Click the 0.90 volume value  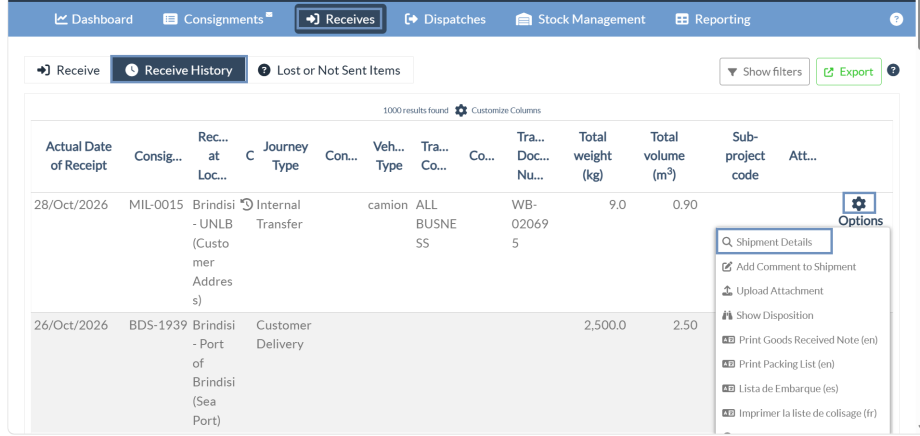coord(685,205)
